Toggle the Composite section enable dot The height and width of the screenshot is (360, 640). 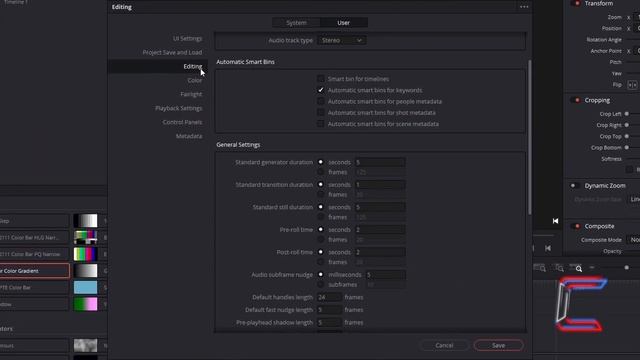[x=577, y=226]
